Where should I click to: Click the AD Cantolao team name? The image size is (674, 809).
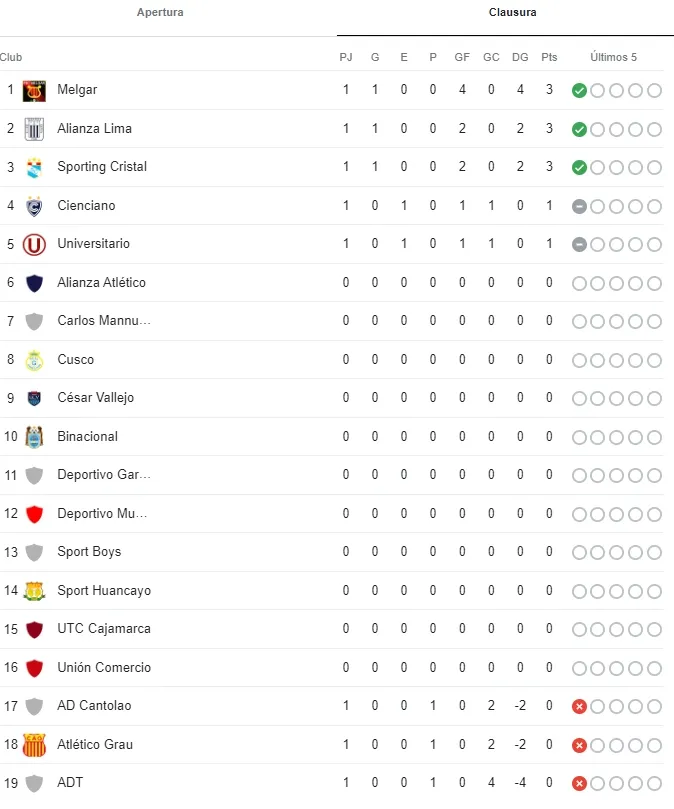[x=94, y=706]
